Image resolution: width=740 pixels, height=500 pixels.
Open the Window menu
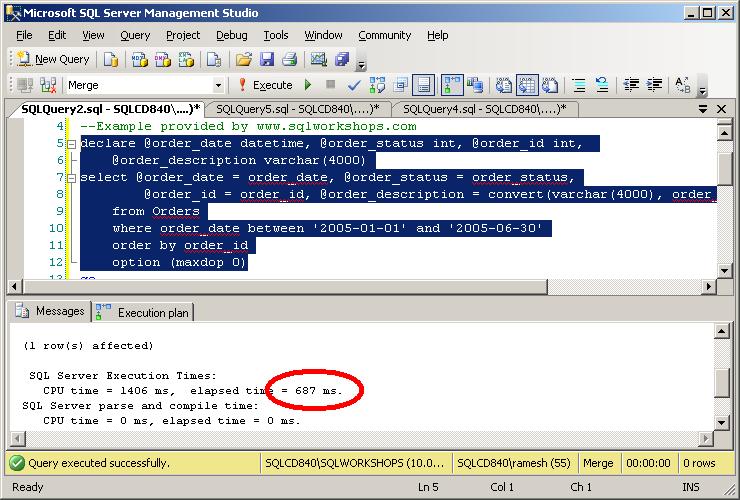coord(323,35)
